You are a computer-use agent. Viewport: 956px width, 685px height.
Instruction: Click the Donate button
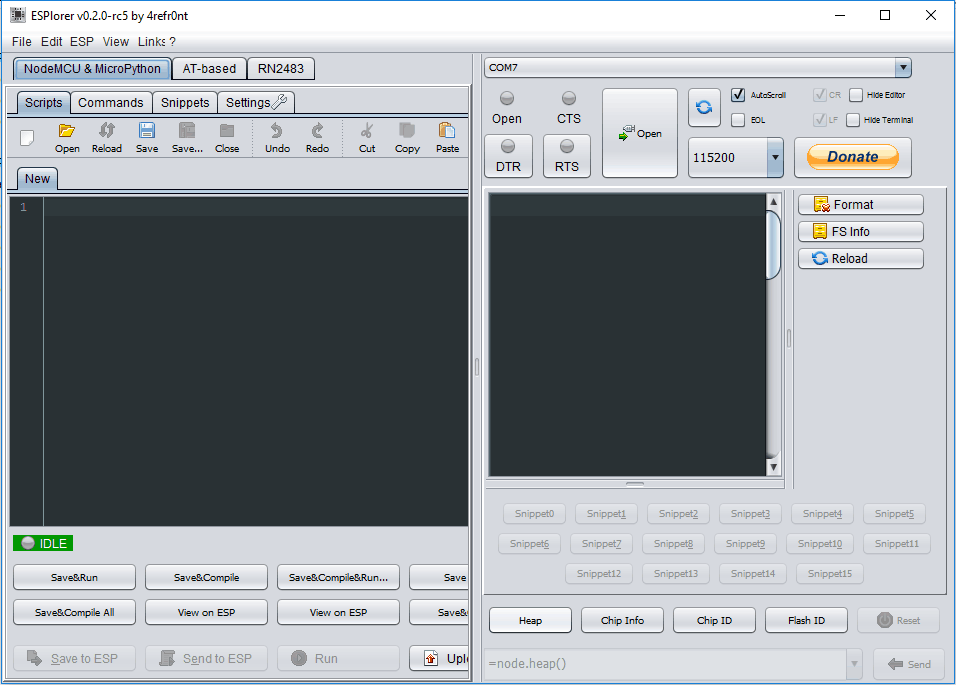(x=852, y=157)
